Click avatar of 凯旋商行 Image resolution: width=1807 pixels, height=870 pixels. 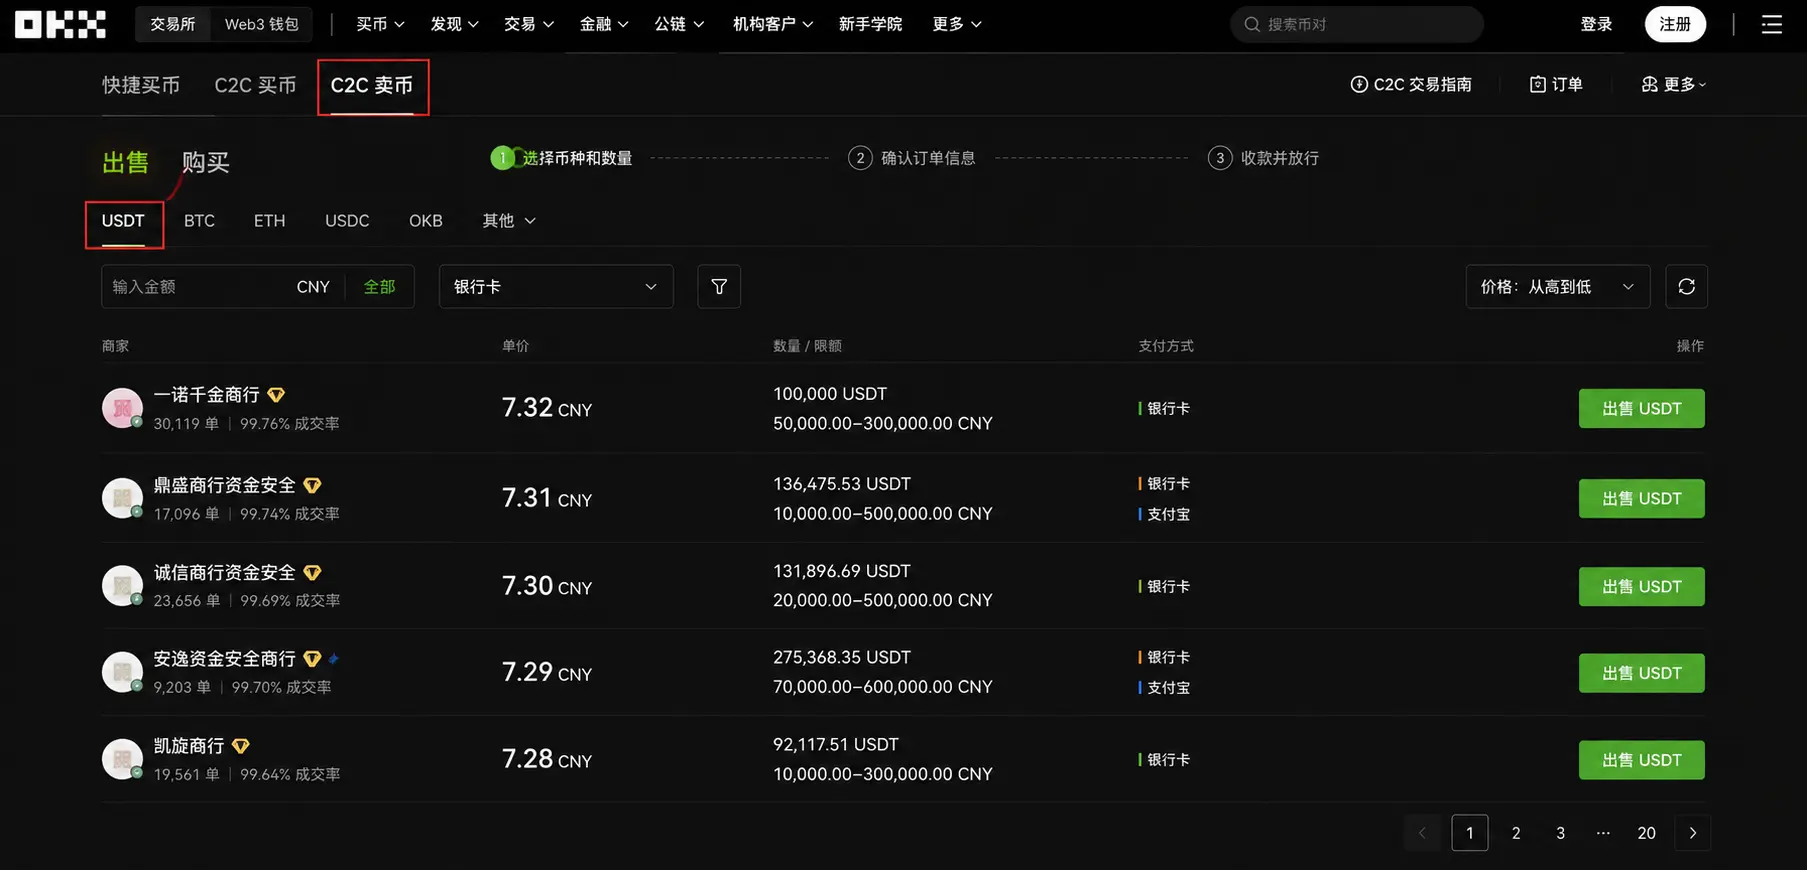click(122, 759)
